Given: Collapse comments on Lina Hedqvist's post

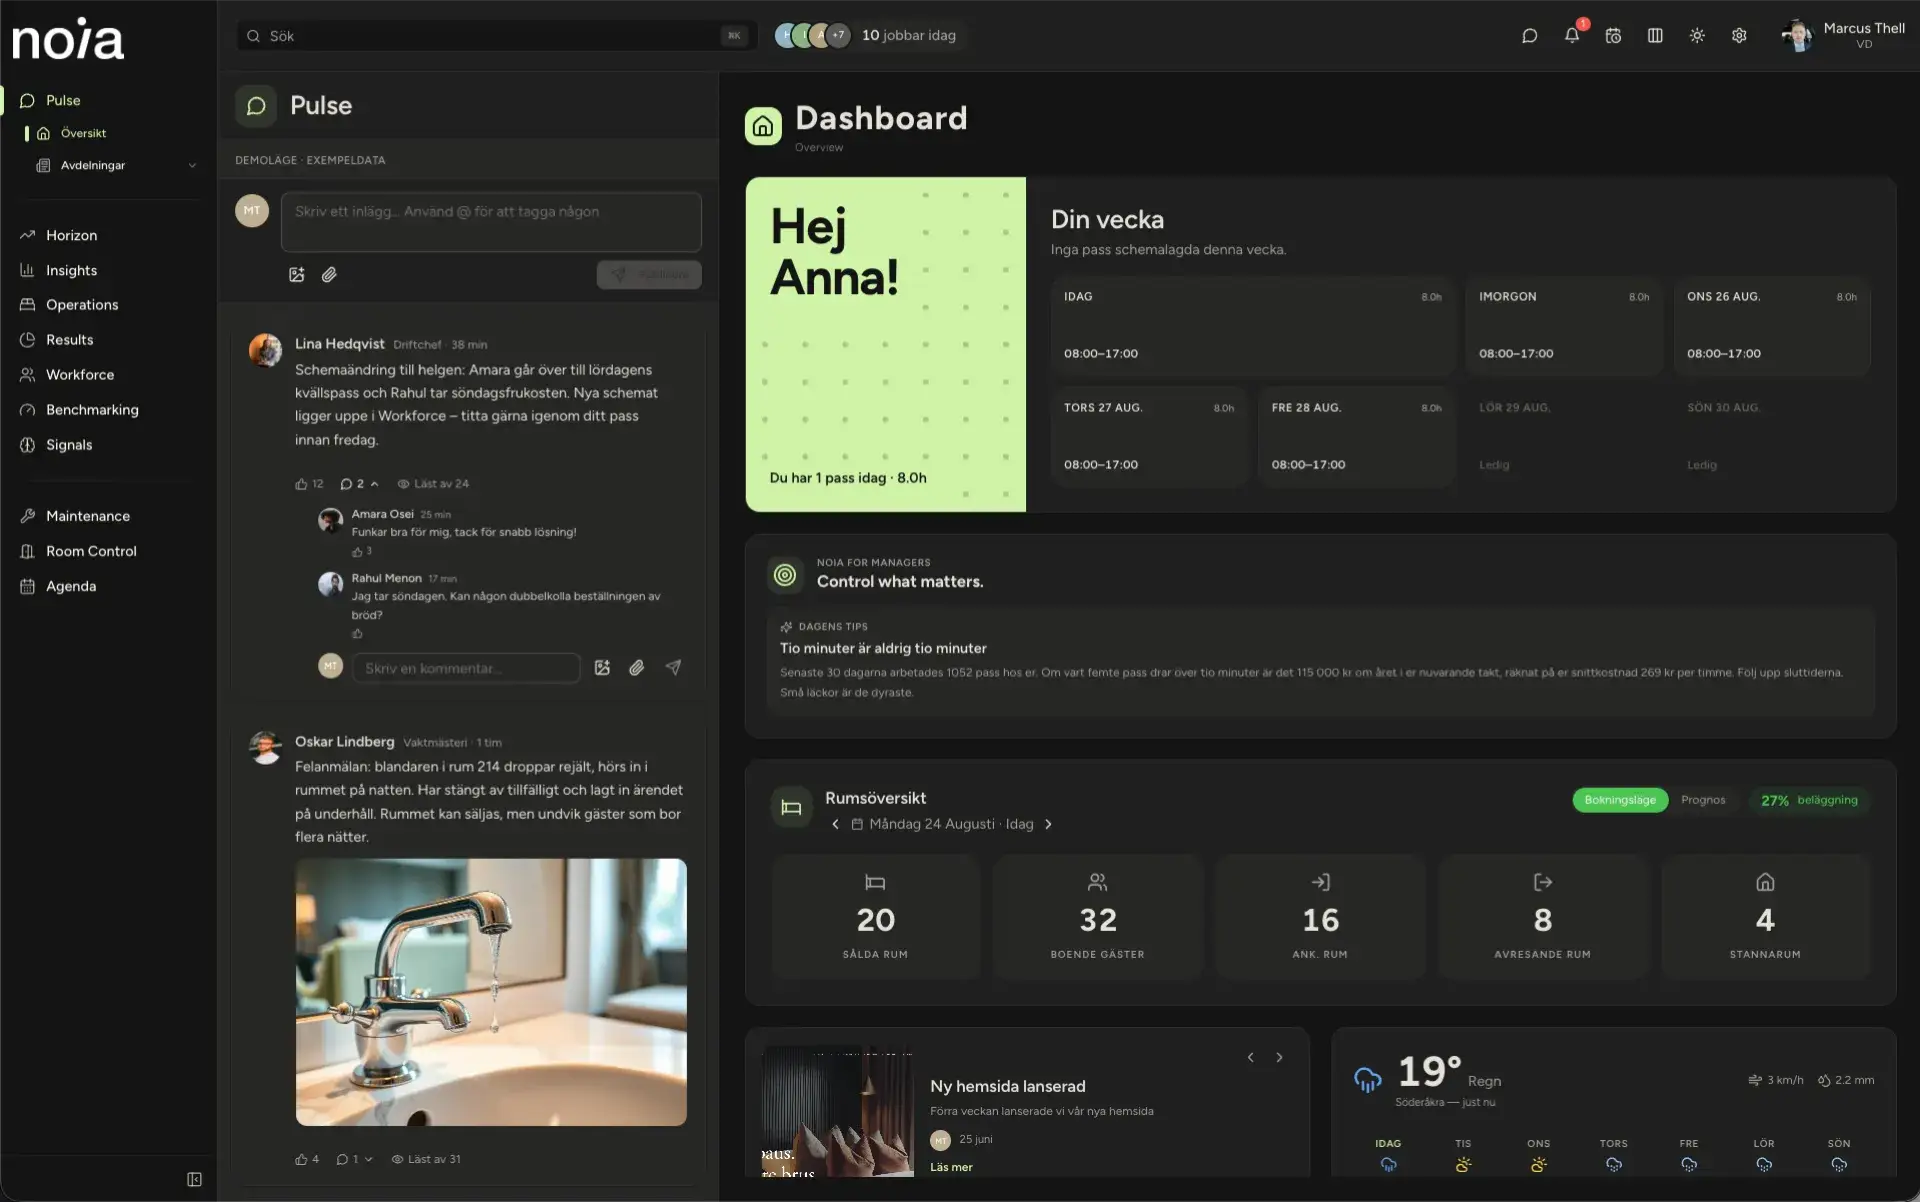Looking at the screenshot, I should pos(359,484).
